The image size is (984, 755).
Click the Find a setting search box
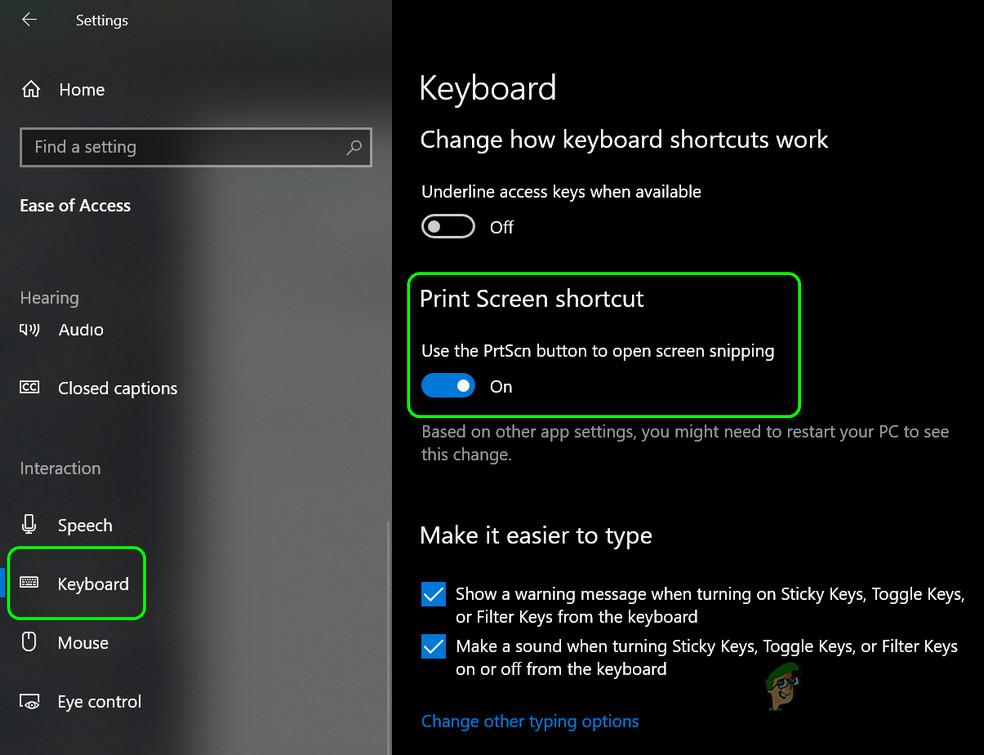180,147
